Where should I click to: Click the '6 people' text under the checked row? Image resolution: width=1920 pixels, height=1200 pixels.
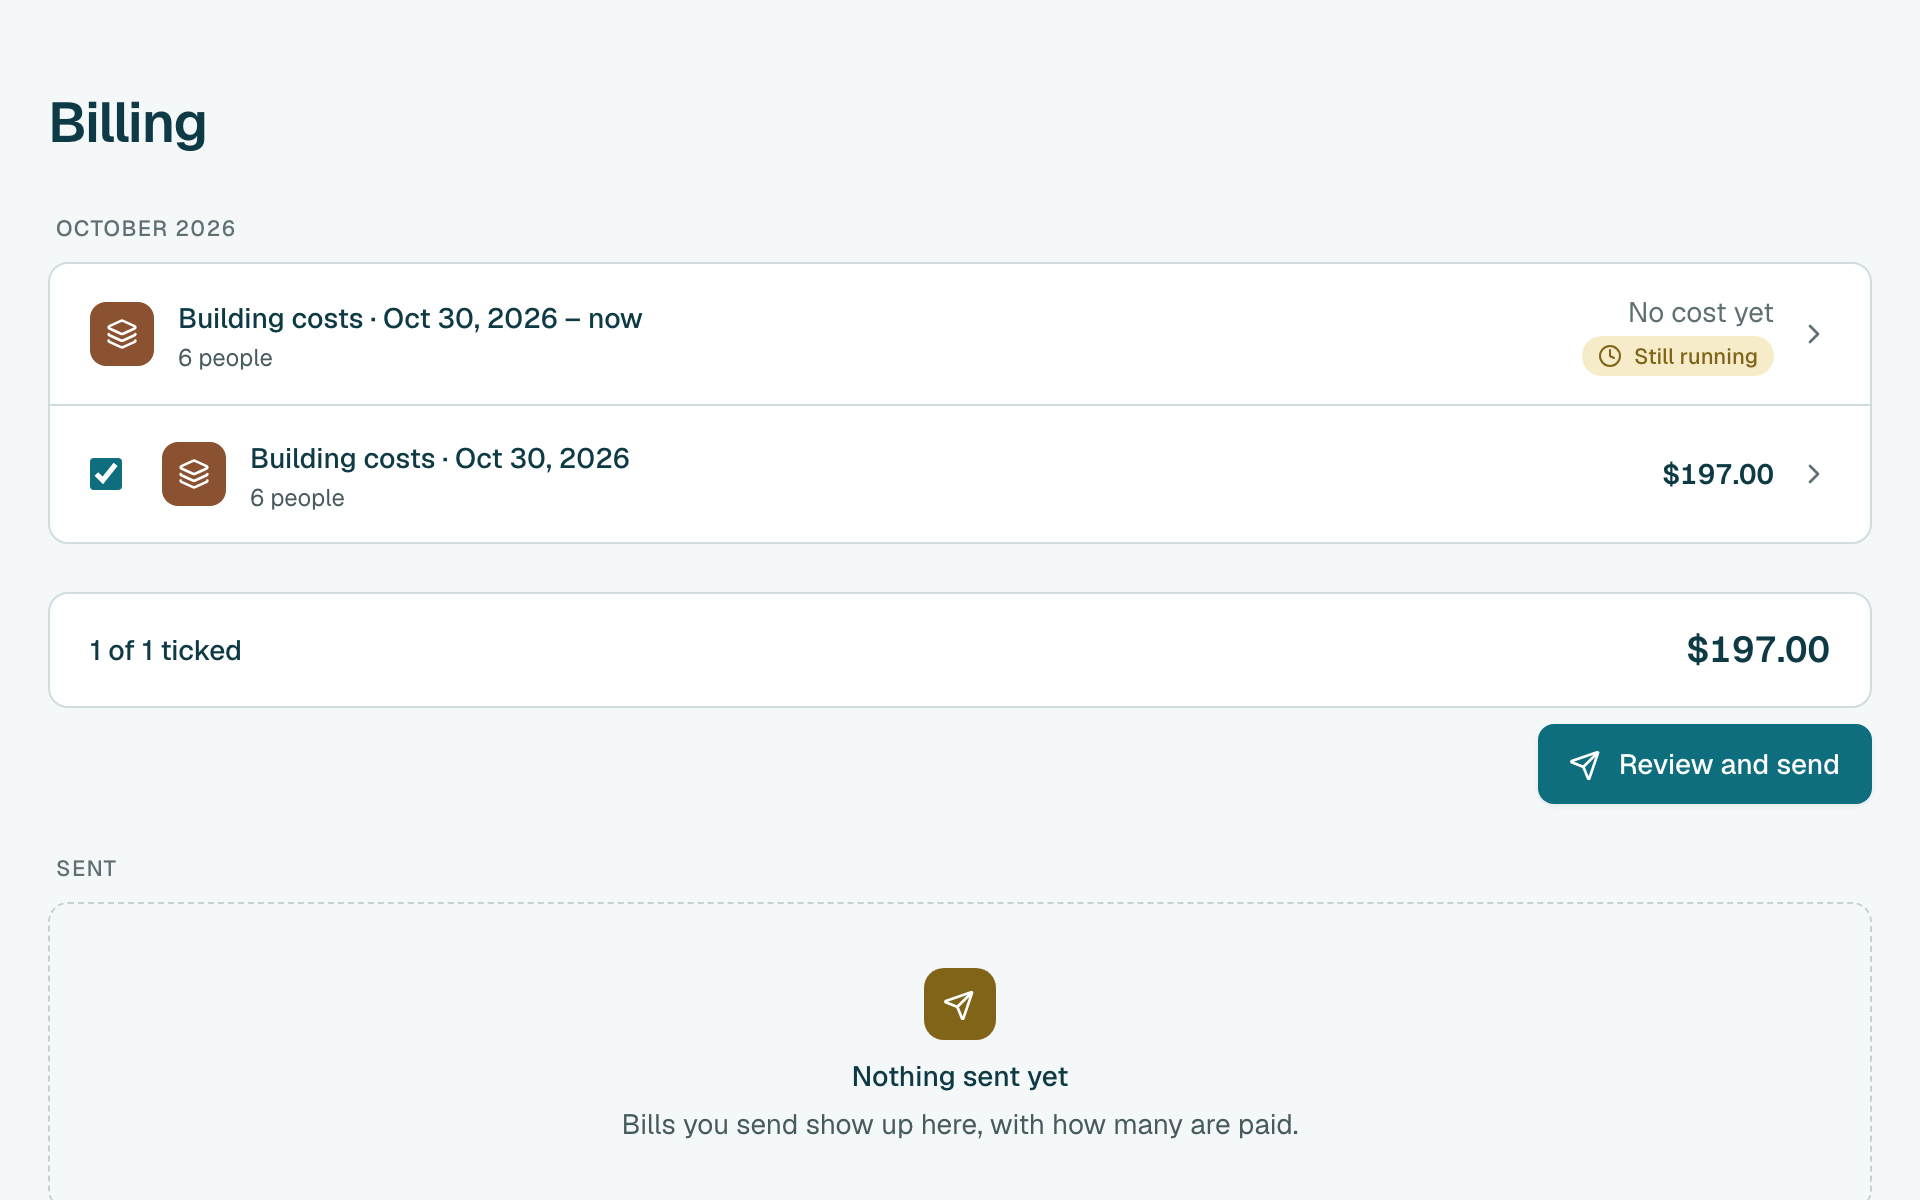tap(297, 498)
